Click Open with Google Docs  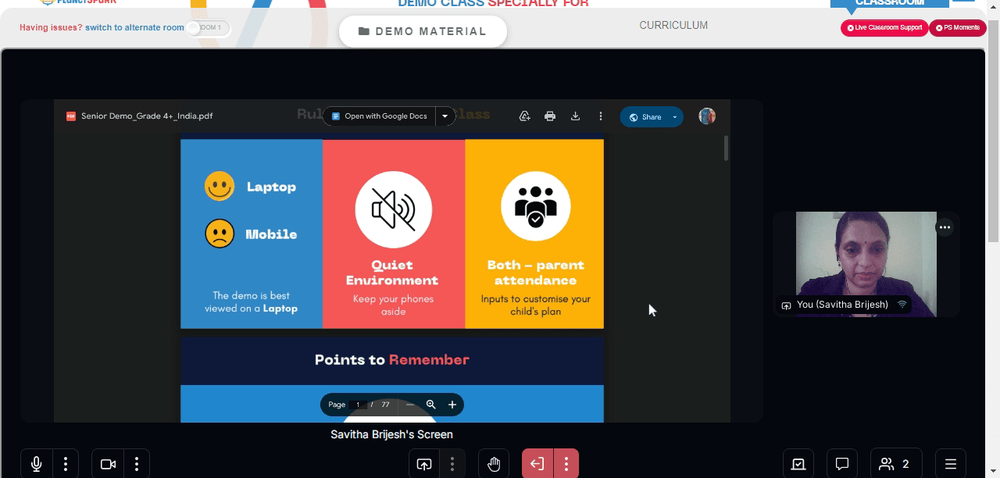coord(379,117)
